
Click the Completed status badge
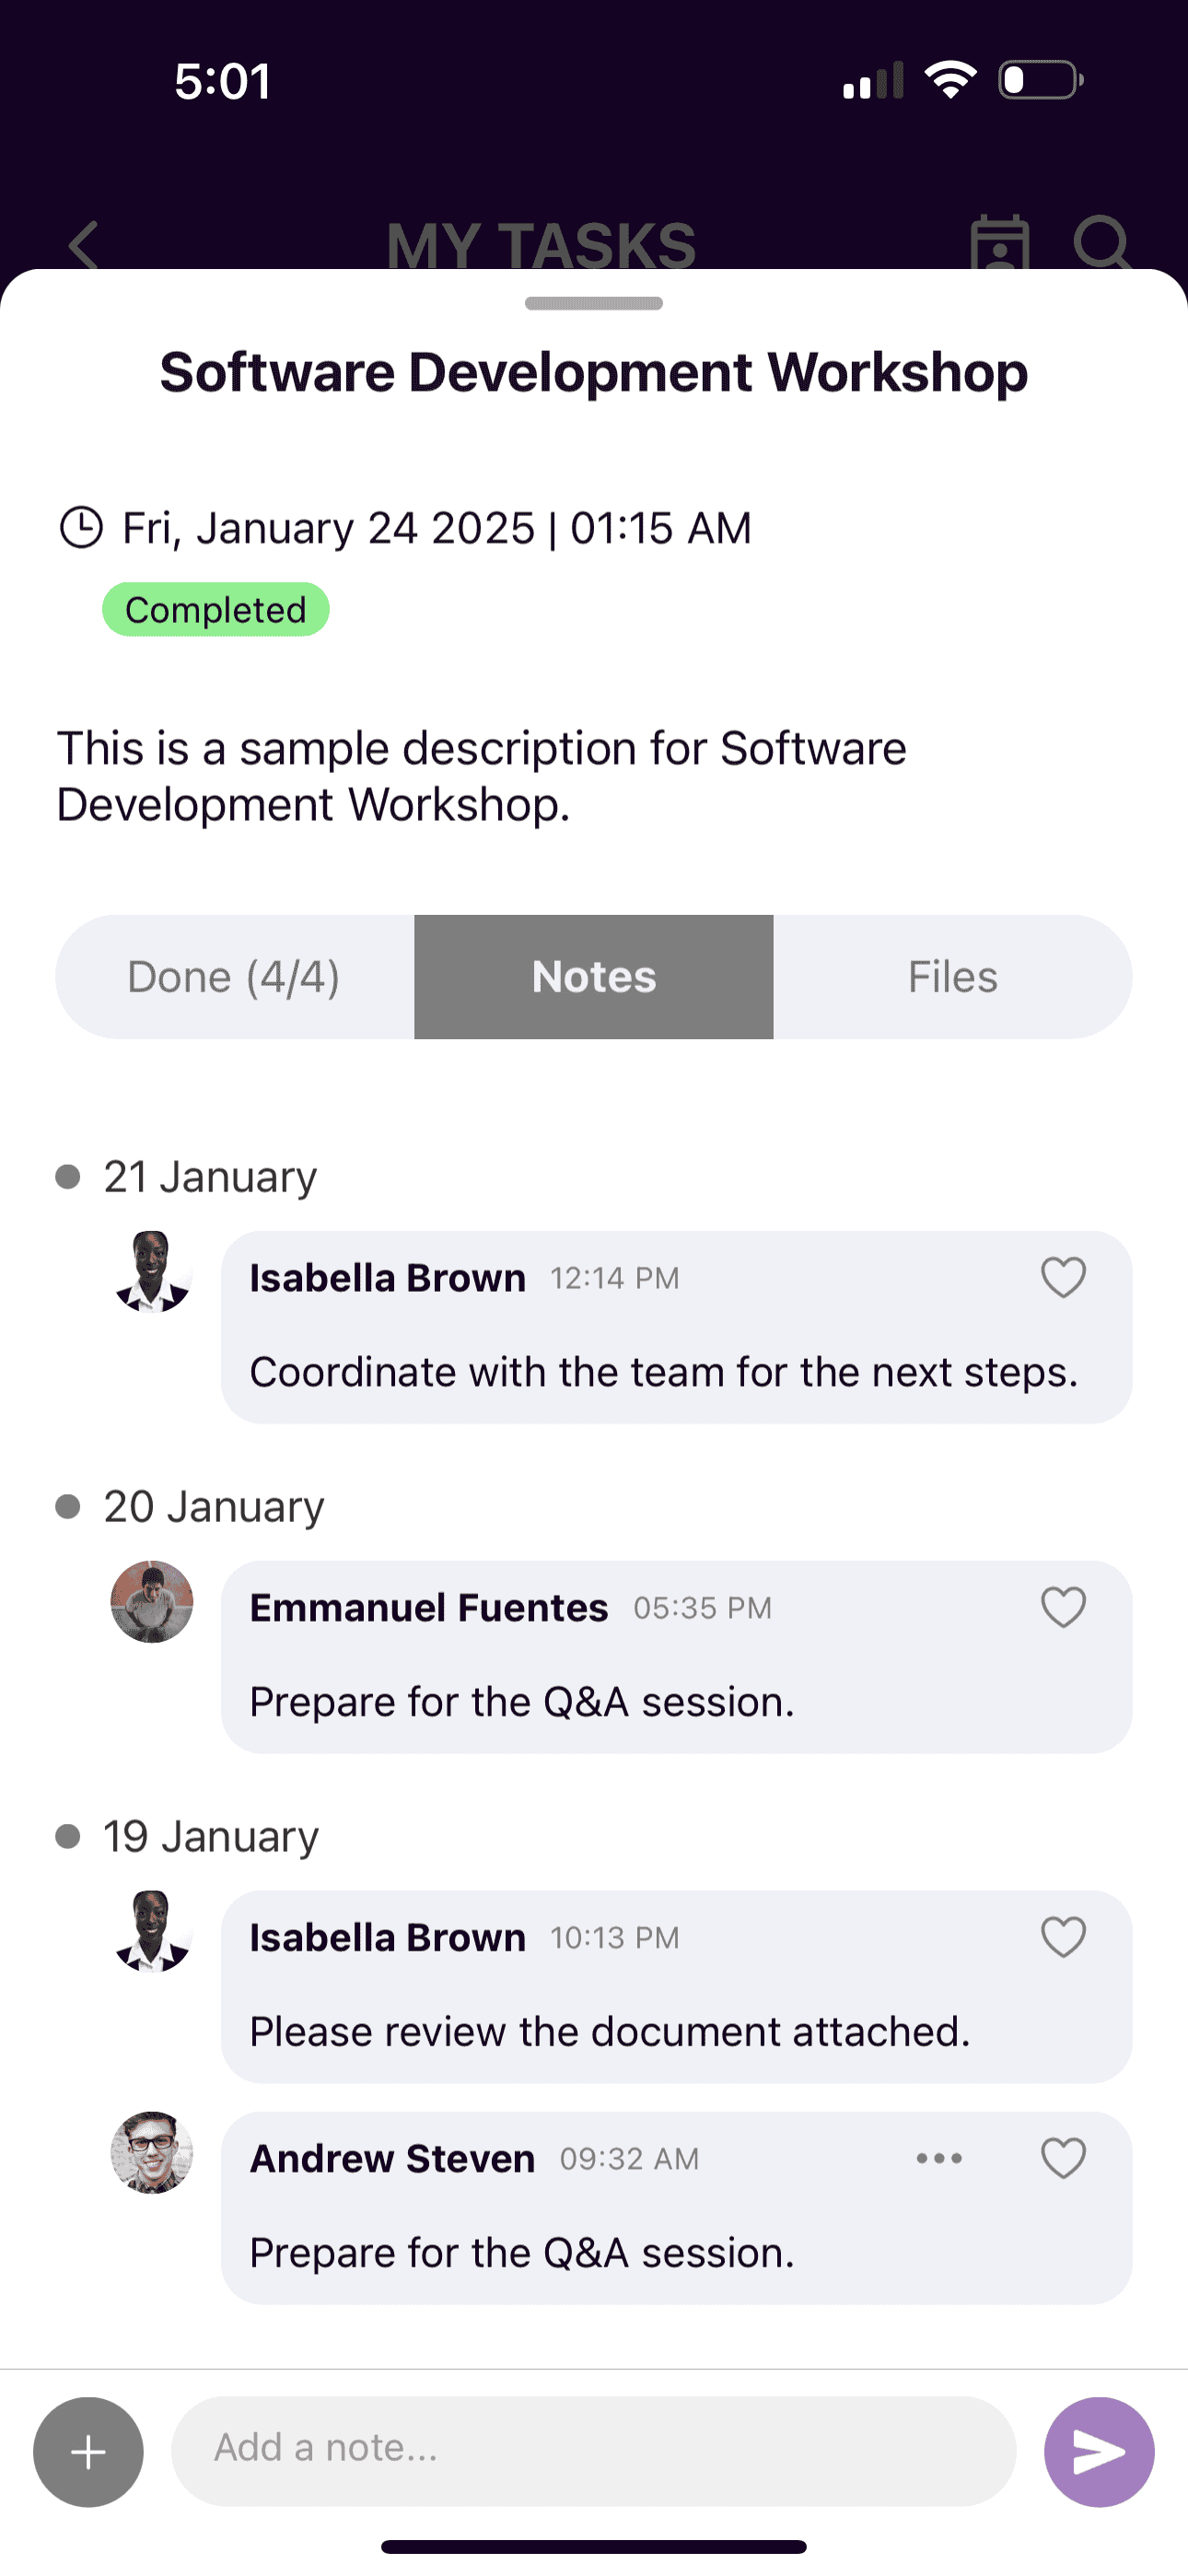click(215, 610)
